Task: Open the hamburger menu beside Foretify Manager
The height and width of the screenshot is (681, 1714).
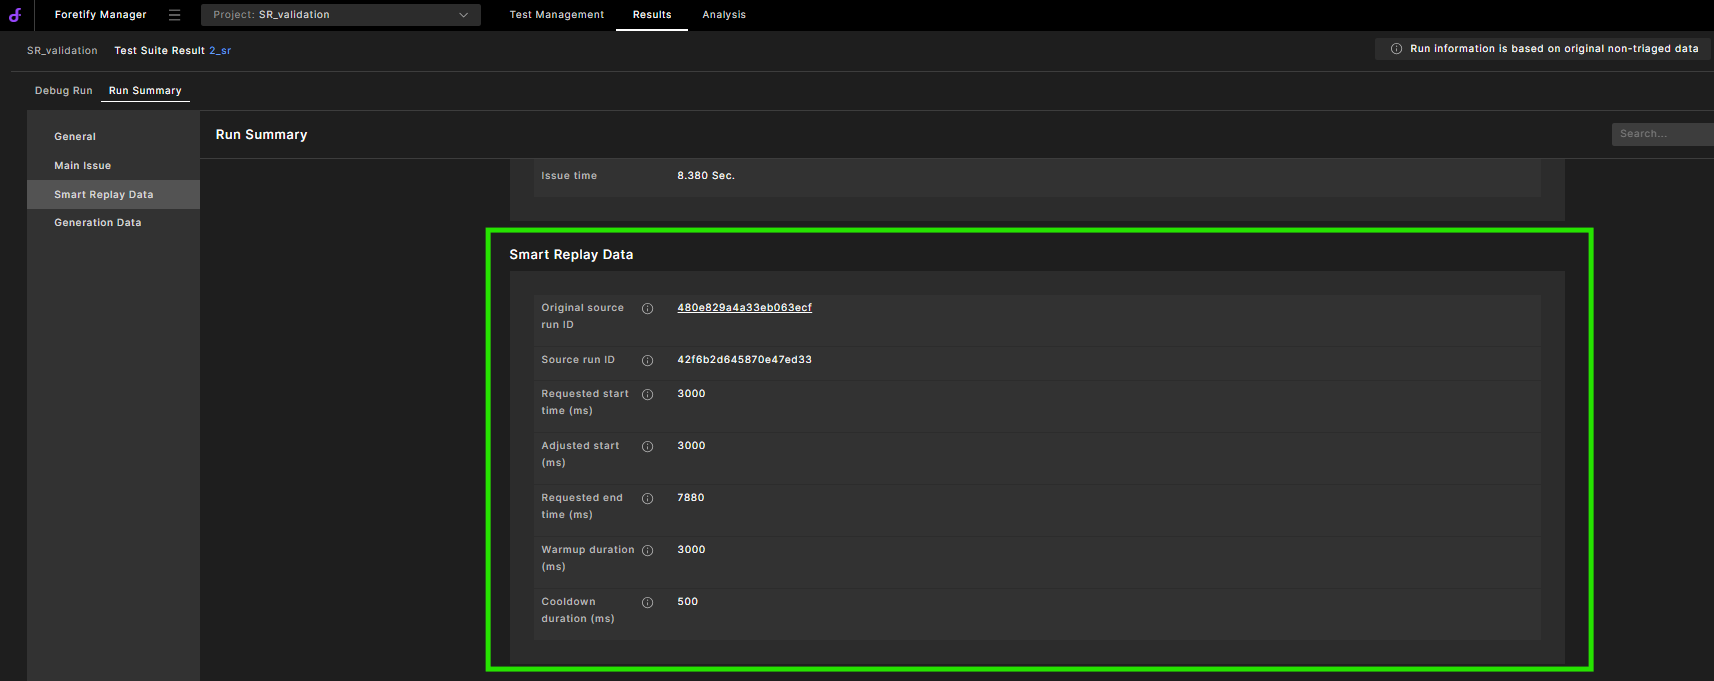Action: (x=174, y=15)
